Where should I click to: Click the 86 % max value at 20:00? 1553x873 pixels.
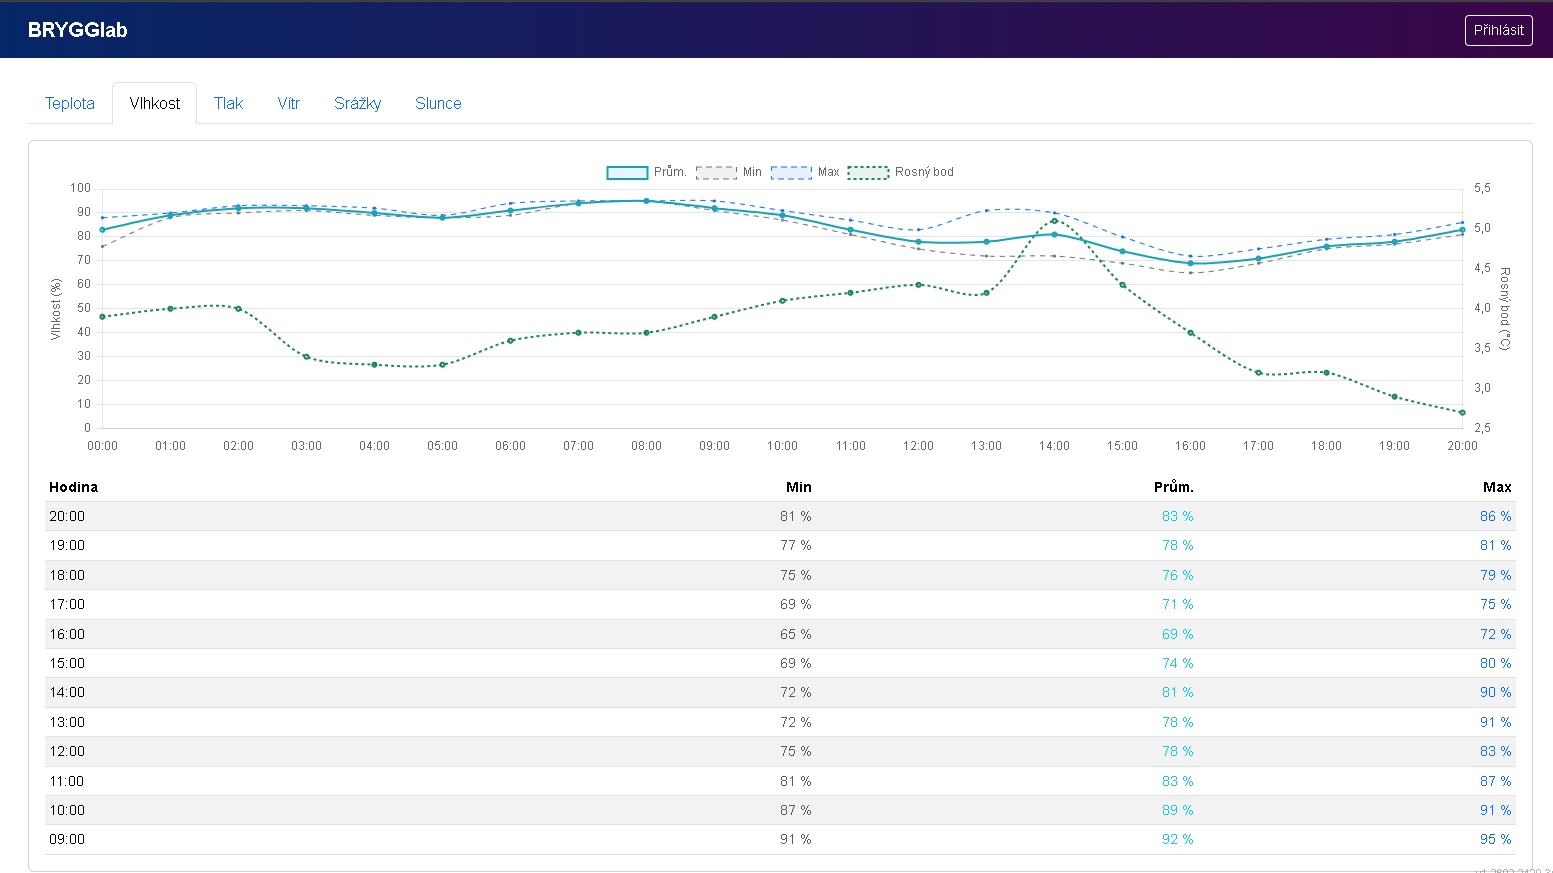[x=1496, y=516]
